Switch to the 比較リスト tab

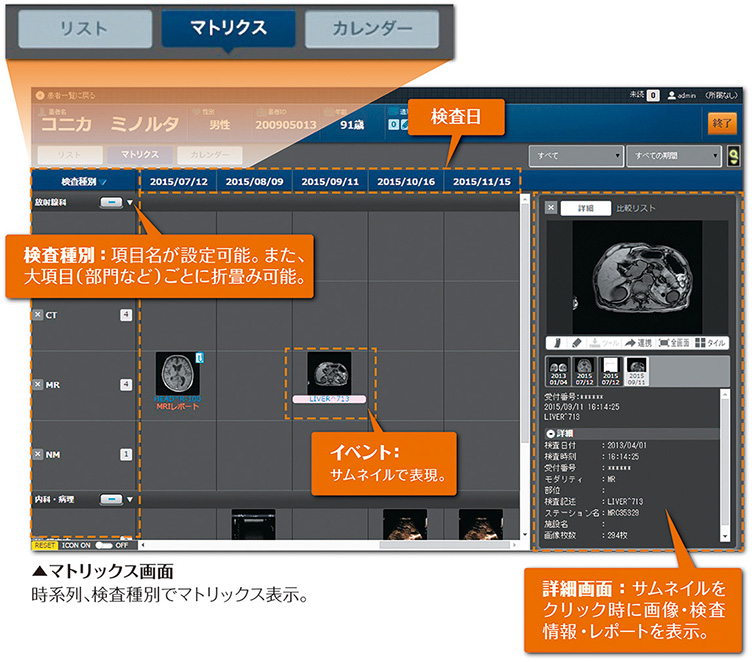636,208
